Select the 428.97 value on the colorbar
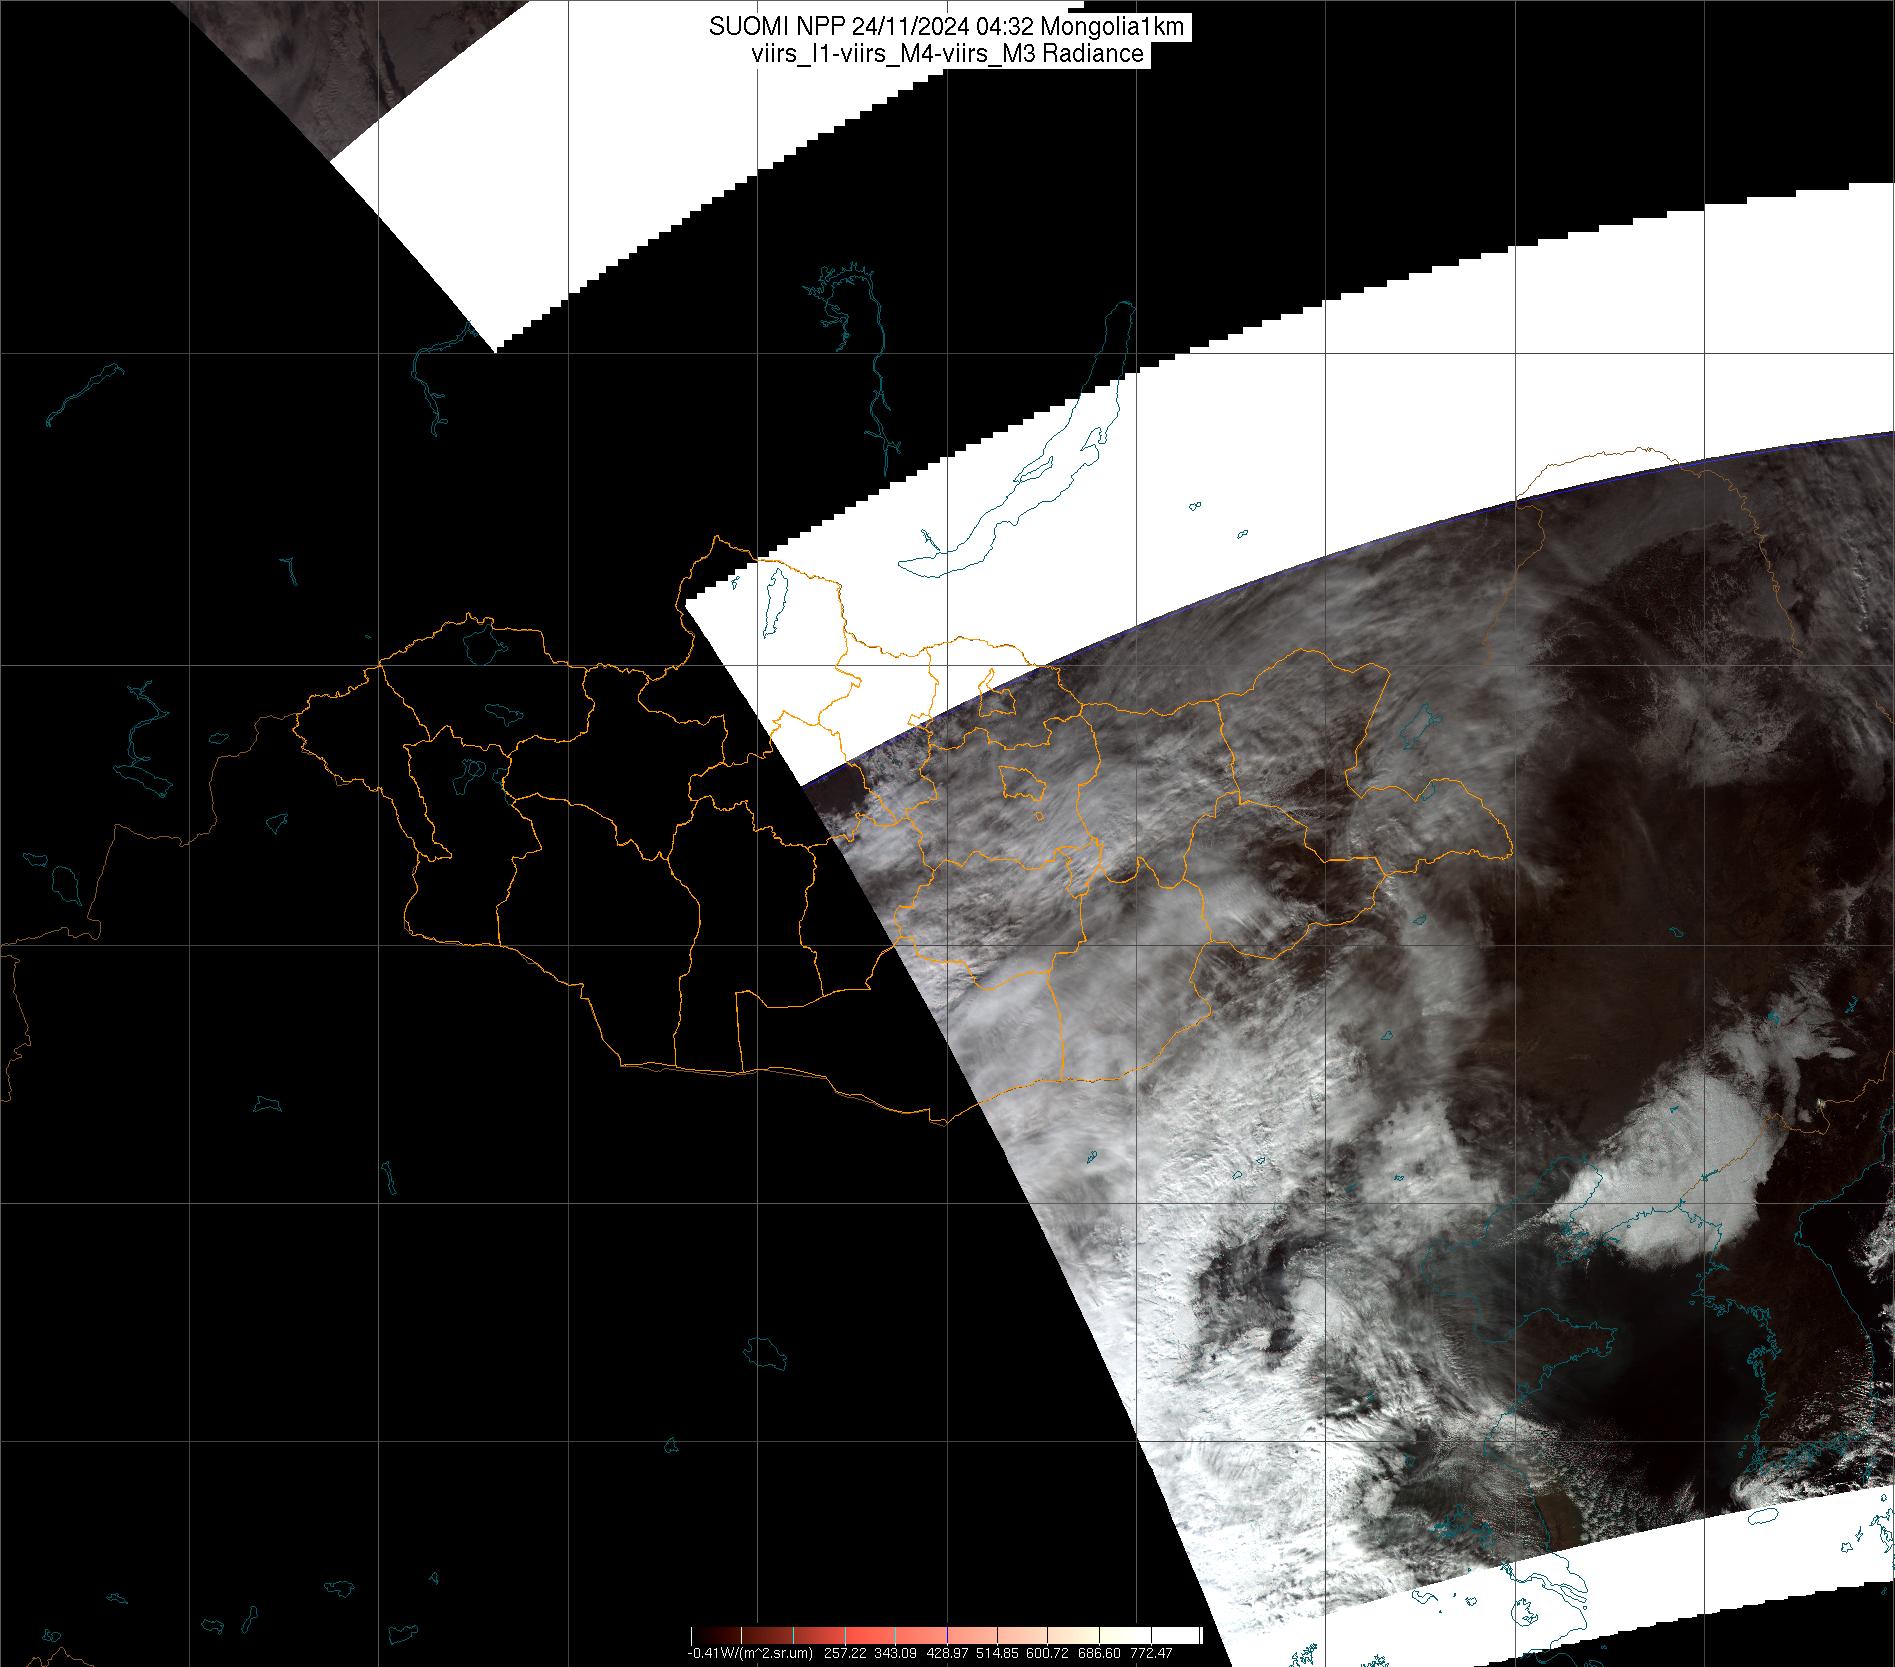The image size is (1895, 1667). tap(948, 1653)
